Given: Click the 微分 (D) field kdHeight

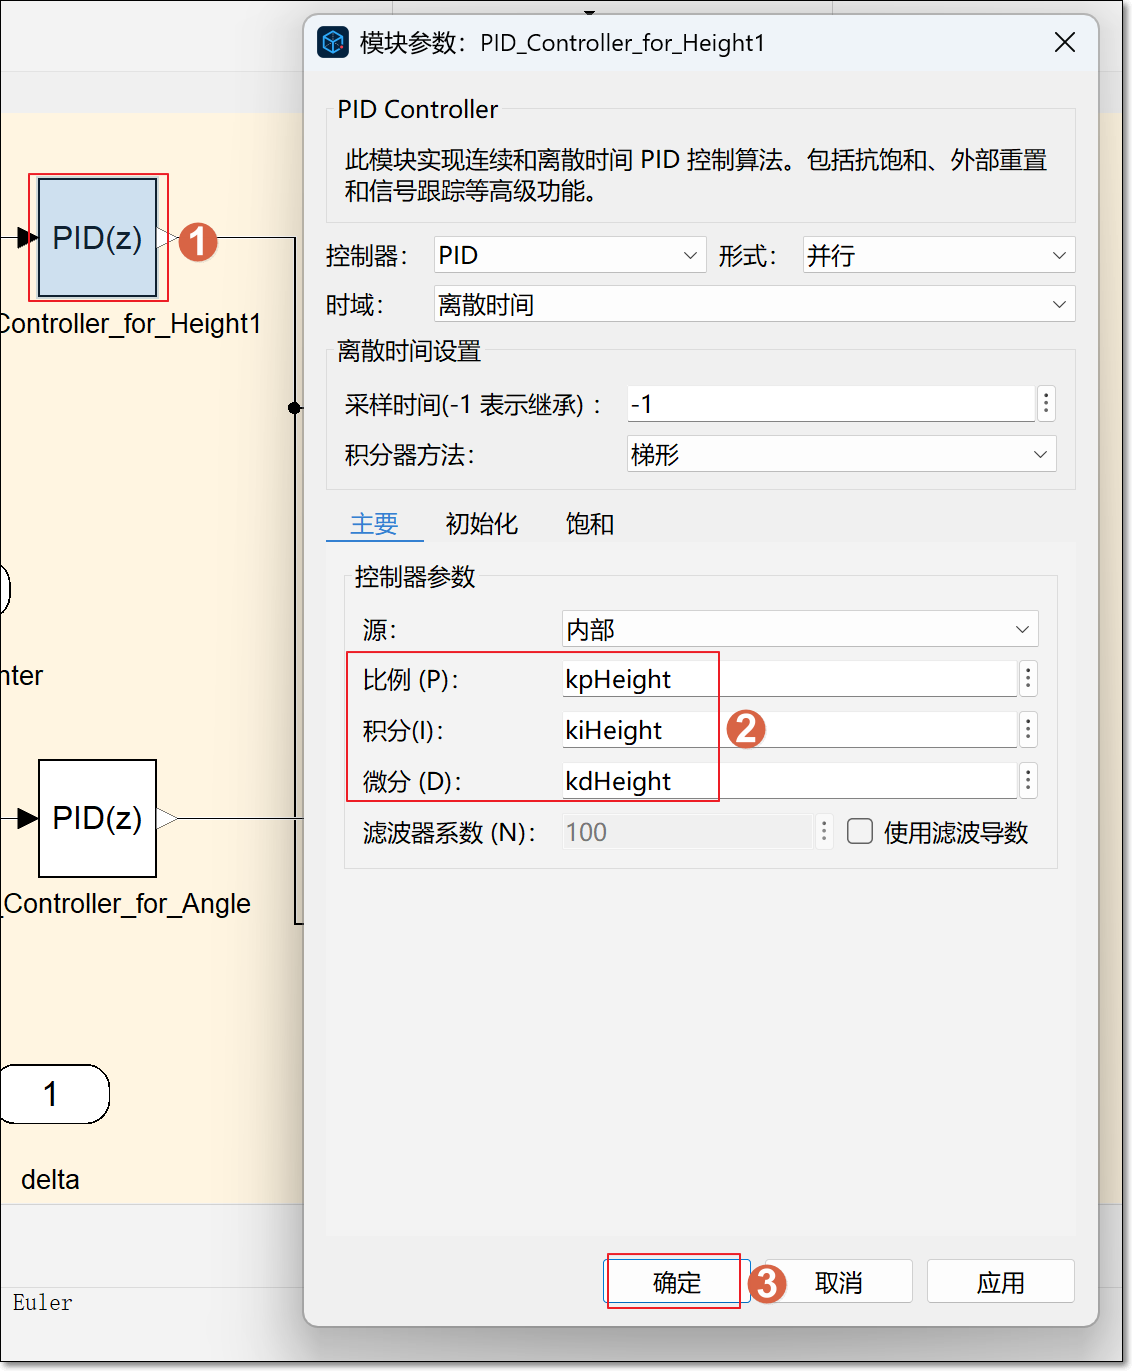Looking at the screenshot, I should (x=789, y=781).
